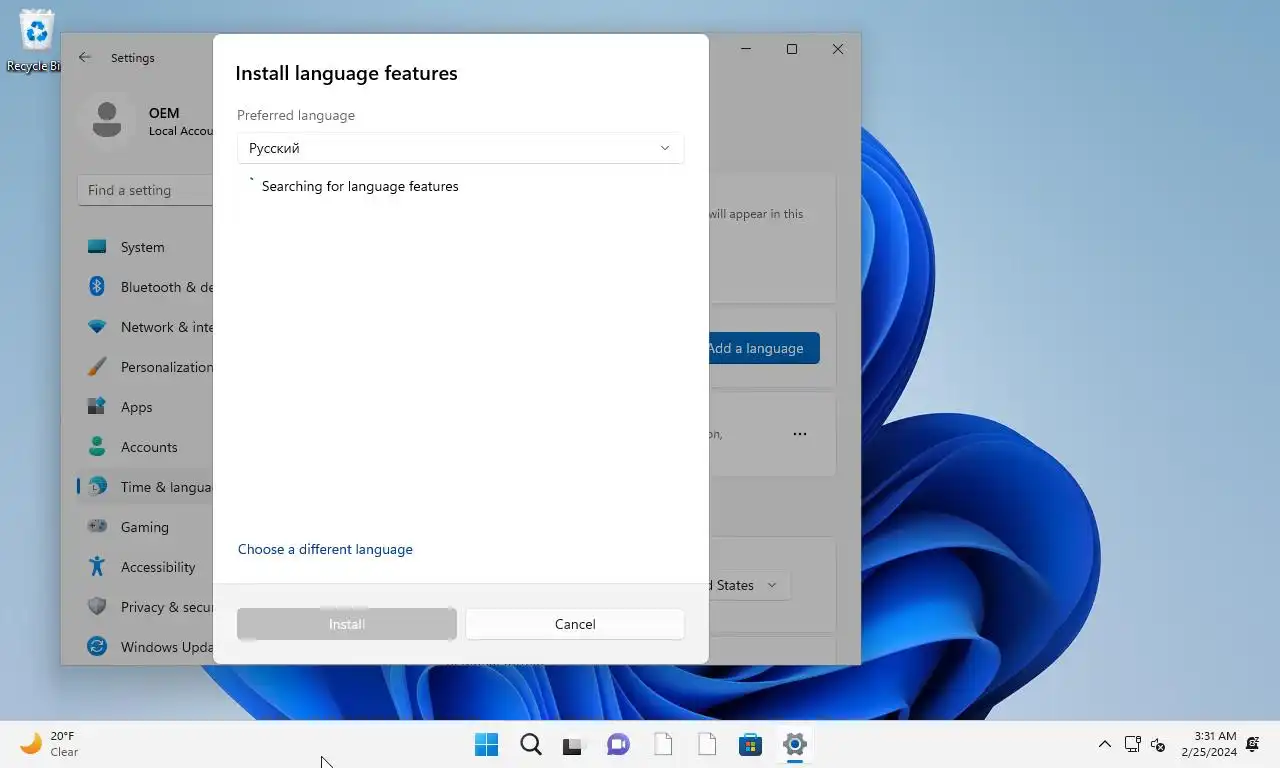The image size is (1280, 768).
Task: Select Time & language in the sidebar
Action: (146, 487)
